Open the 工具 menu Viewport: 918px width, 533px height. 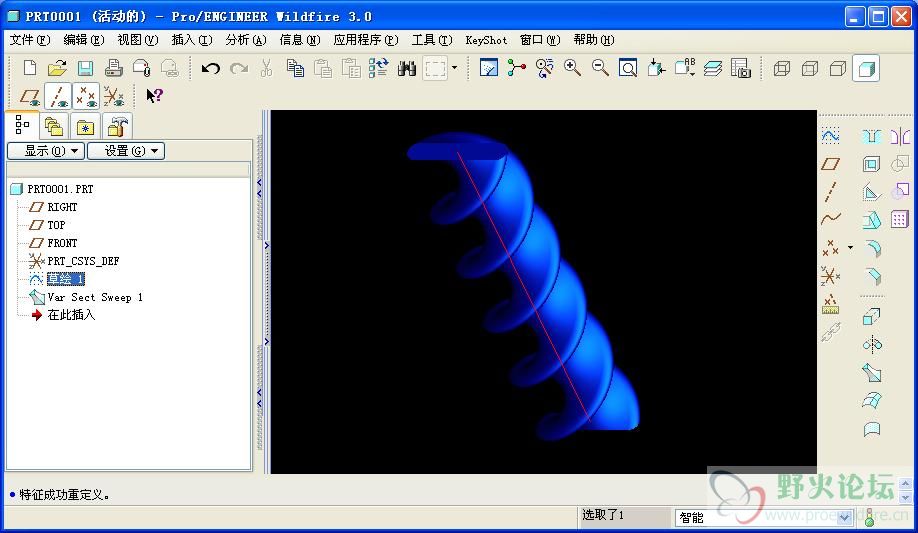coord(432,40)
